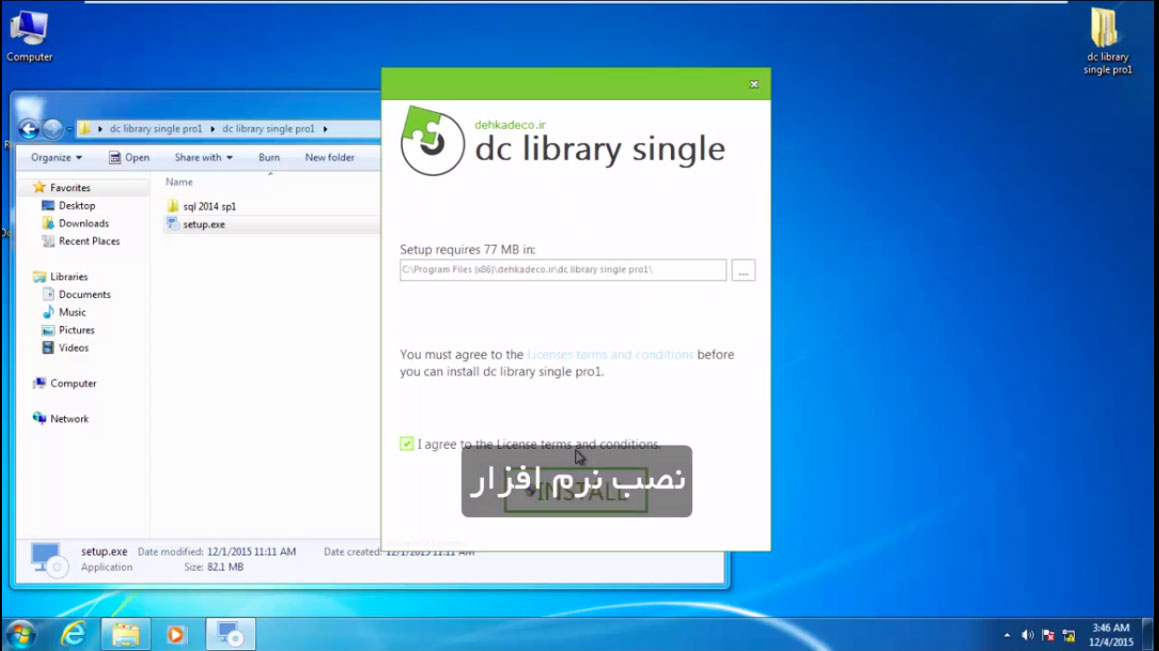The height and width of the screenshot is (651, 1159).
Task: Select the sql 2014 sp1 folder
Action: [x=209, y=206]
